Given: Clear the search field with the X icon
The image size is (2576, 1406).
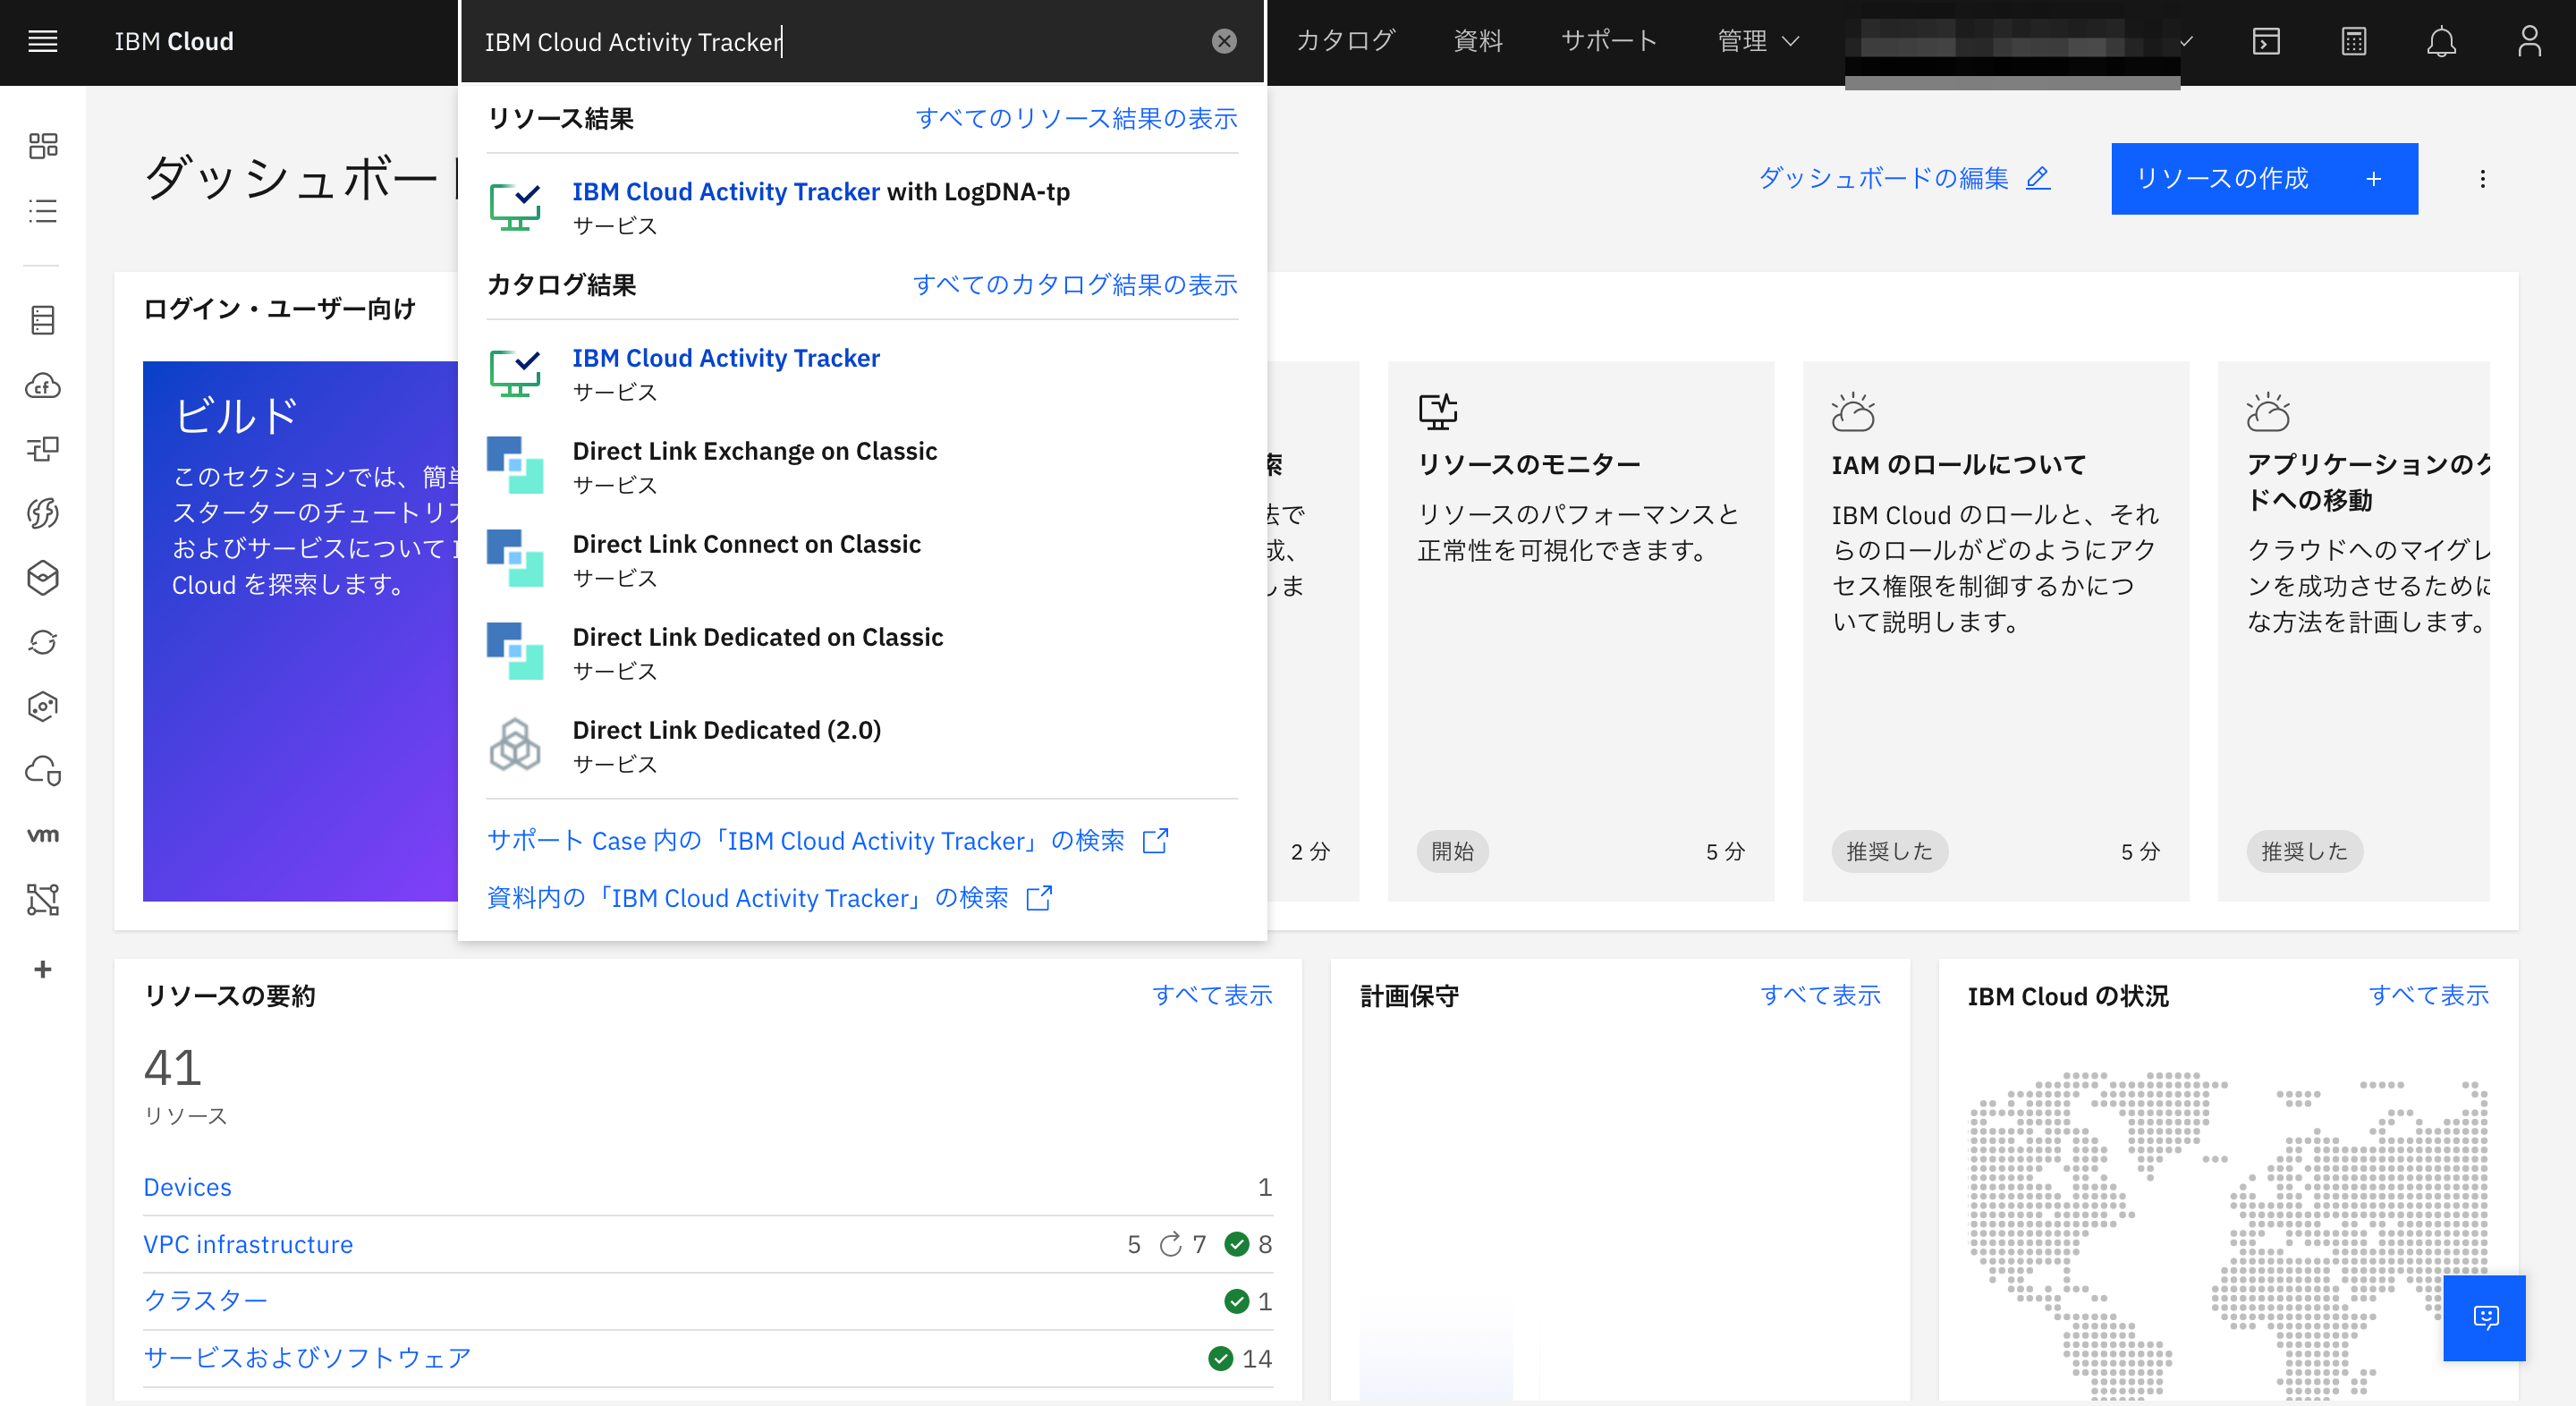Looking at the screenshot, I should tap(1223, 41).
